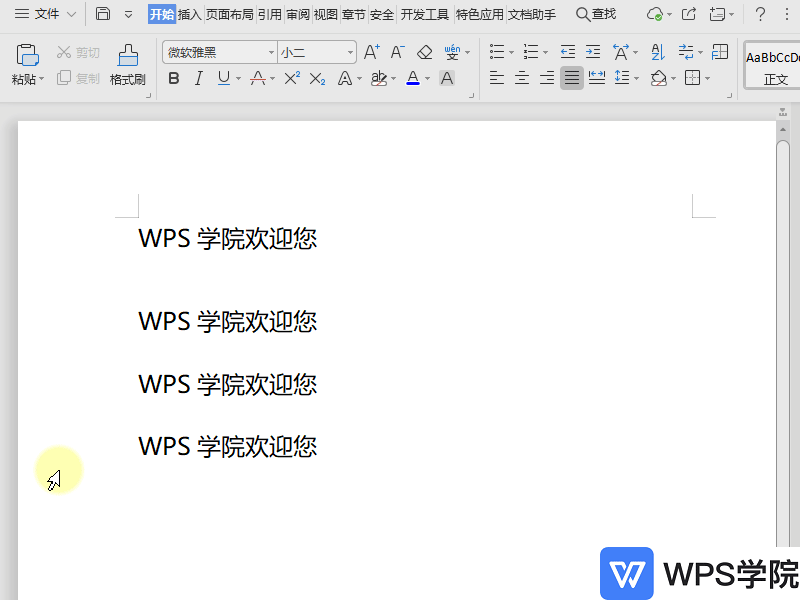The height and width of the screenshot is (600, 800).
Task: Open the font settings dialog launcher
Action: tap(471, 95)
